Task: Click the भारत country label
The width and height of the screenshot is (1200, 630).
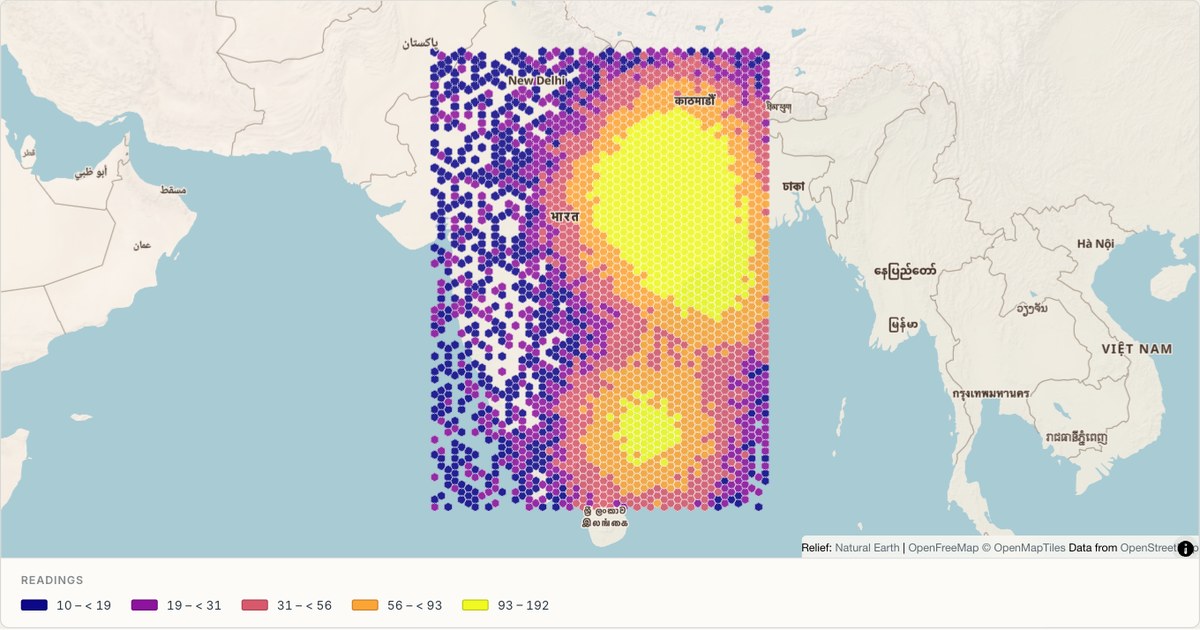Action: click(565, 216)
